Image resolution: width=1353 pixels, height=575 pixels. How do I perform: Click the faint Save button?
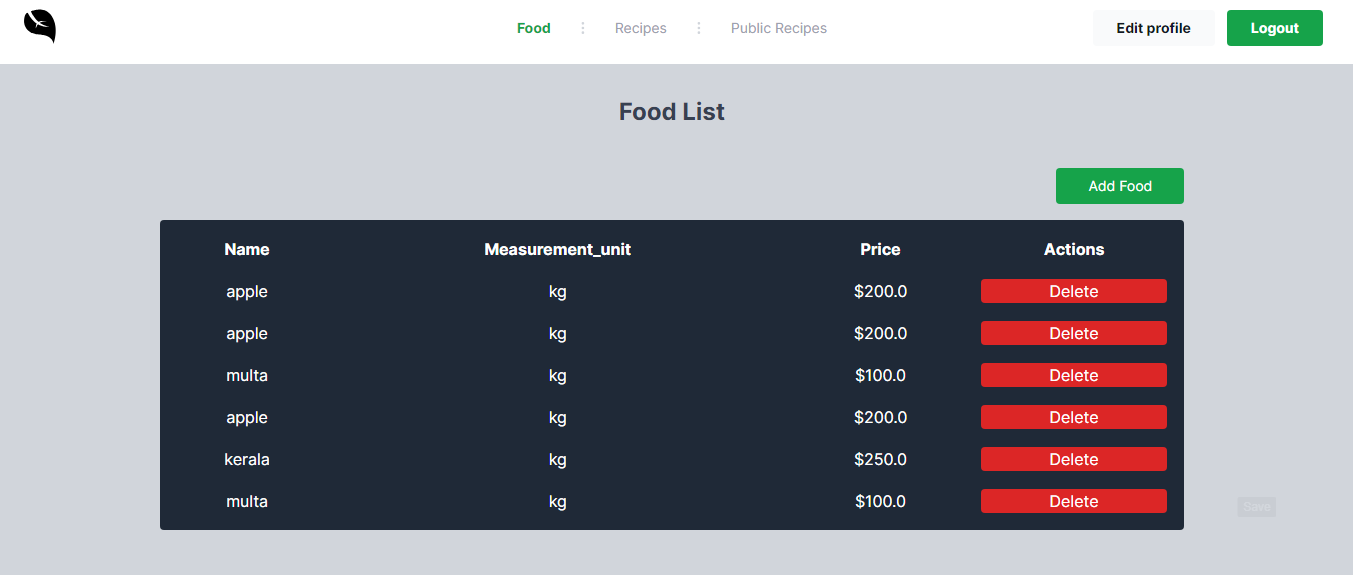click(1256, 507)
